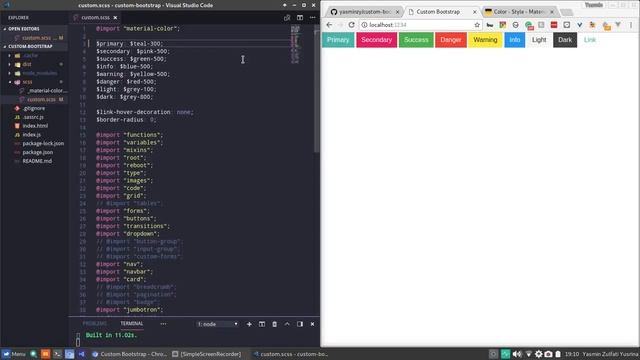Split the terminal
The height and width of the screenshot is (360, 640).
click(x=262, y=324)
